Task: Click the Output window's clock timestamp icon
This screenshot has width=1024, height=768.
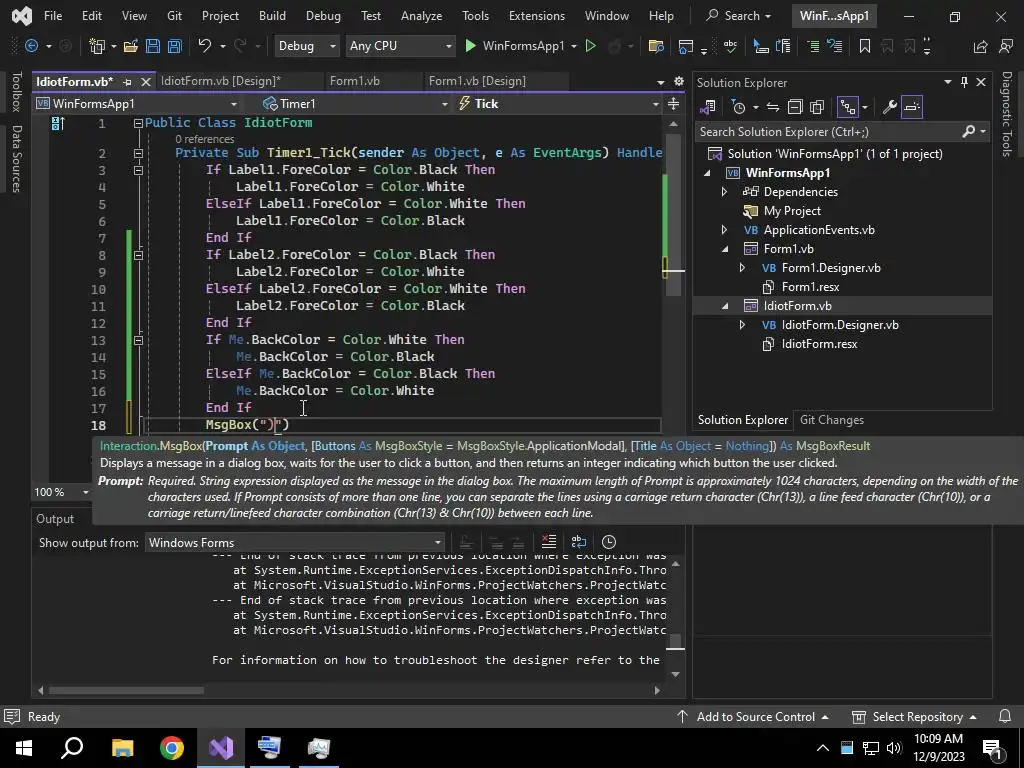Action: pos(609,542)
